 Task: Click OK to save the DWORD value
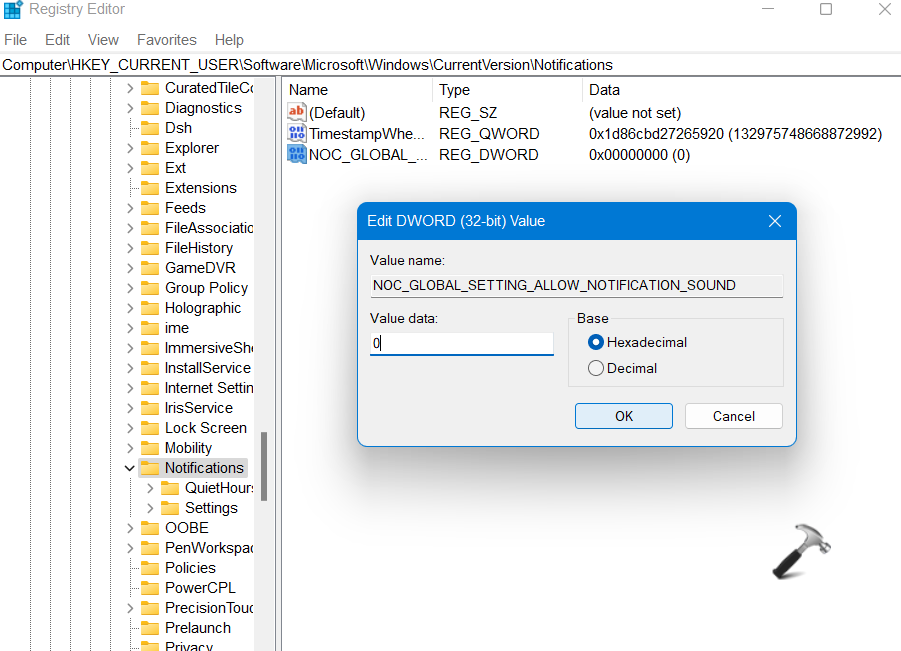624,416
